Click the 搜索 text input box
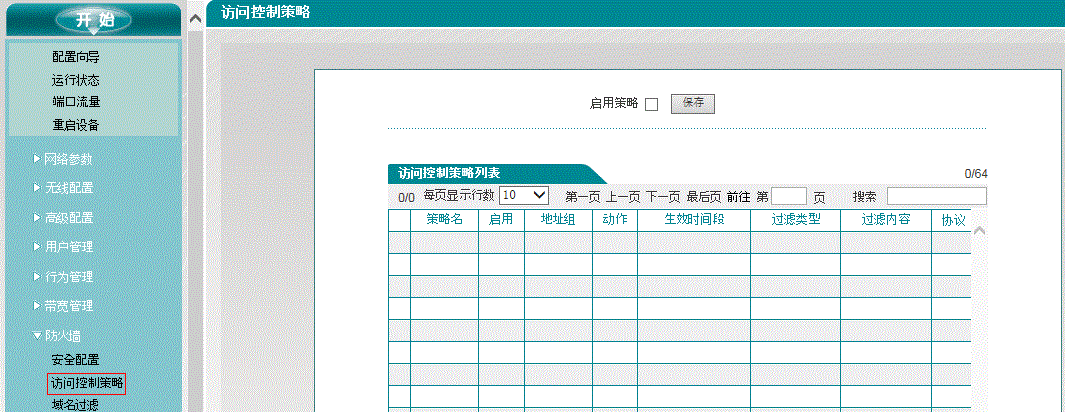Viewport: 1065px width, 412px height. coord(937,196)
